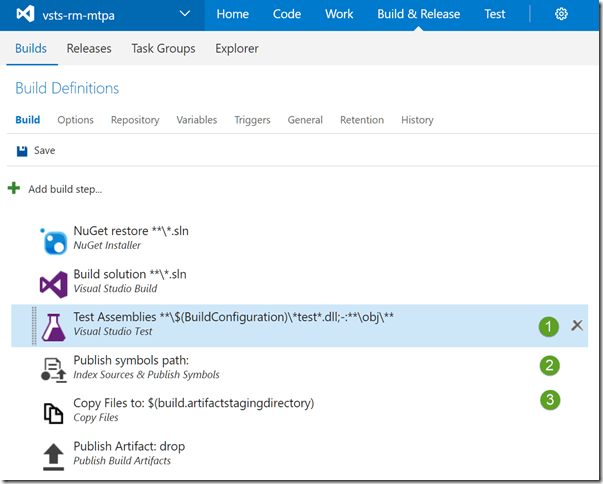The width and height of the screenshot is (603, 484).
Task: Save the build definition
Action: pos(36,151)
